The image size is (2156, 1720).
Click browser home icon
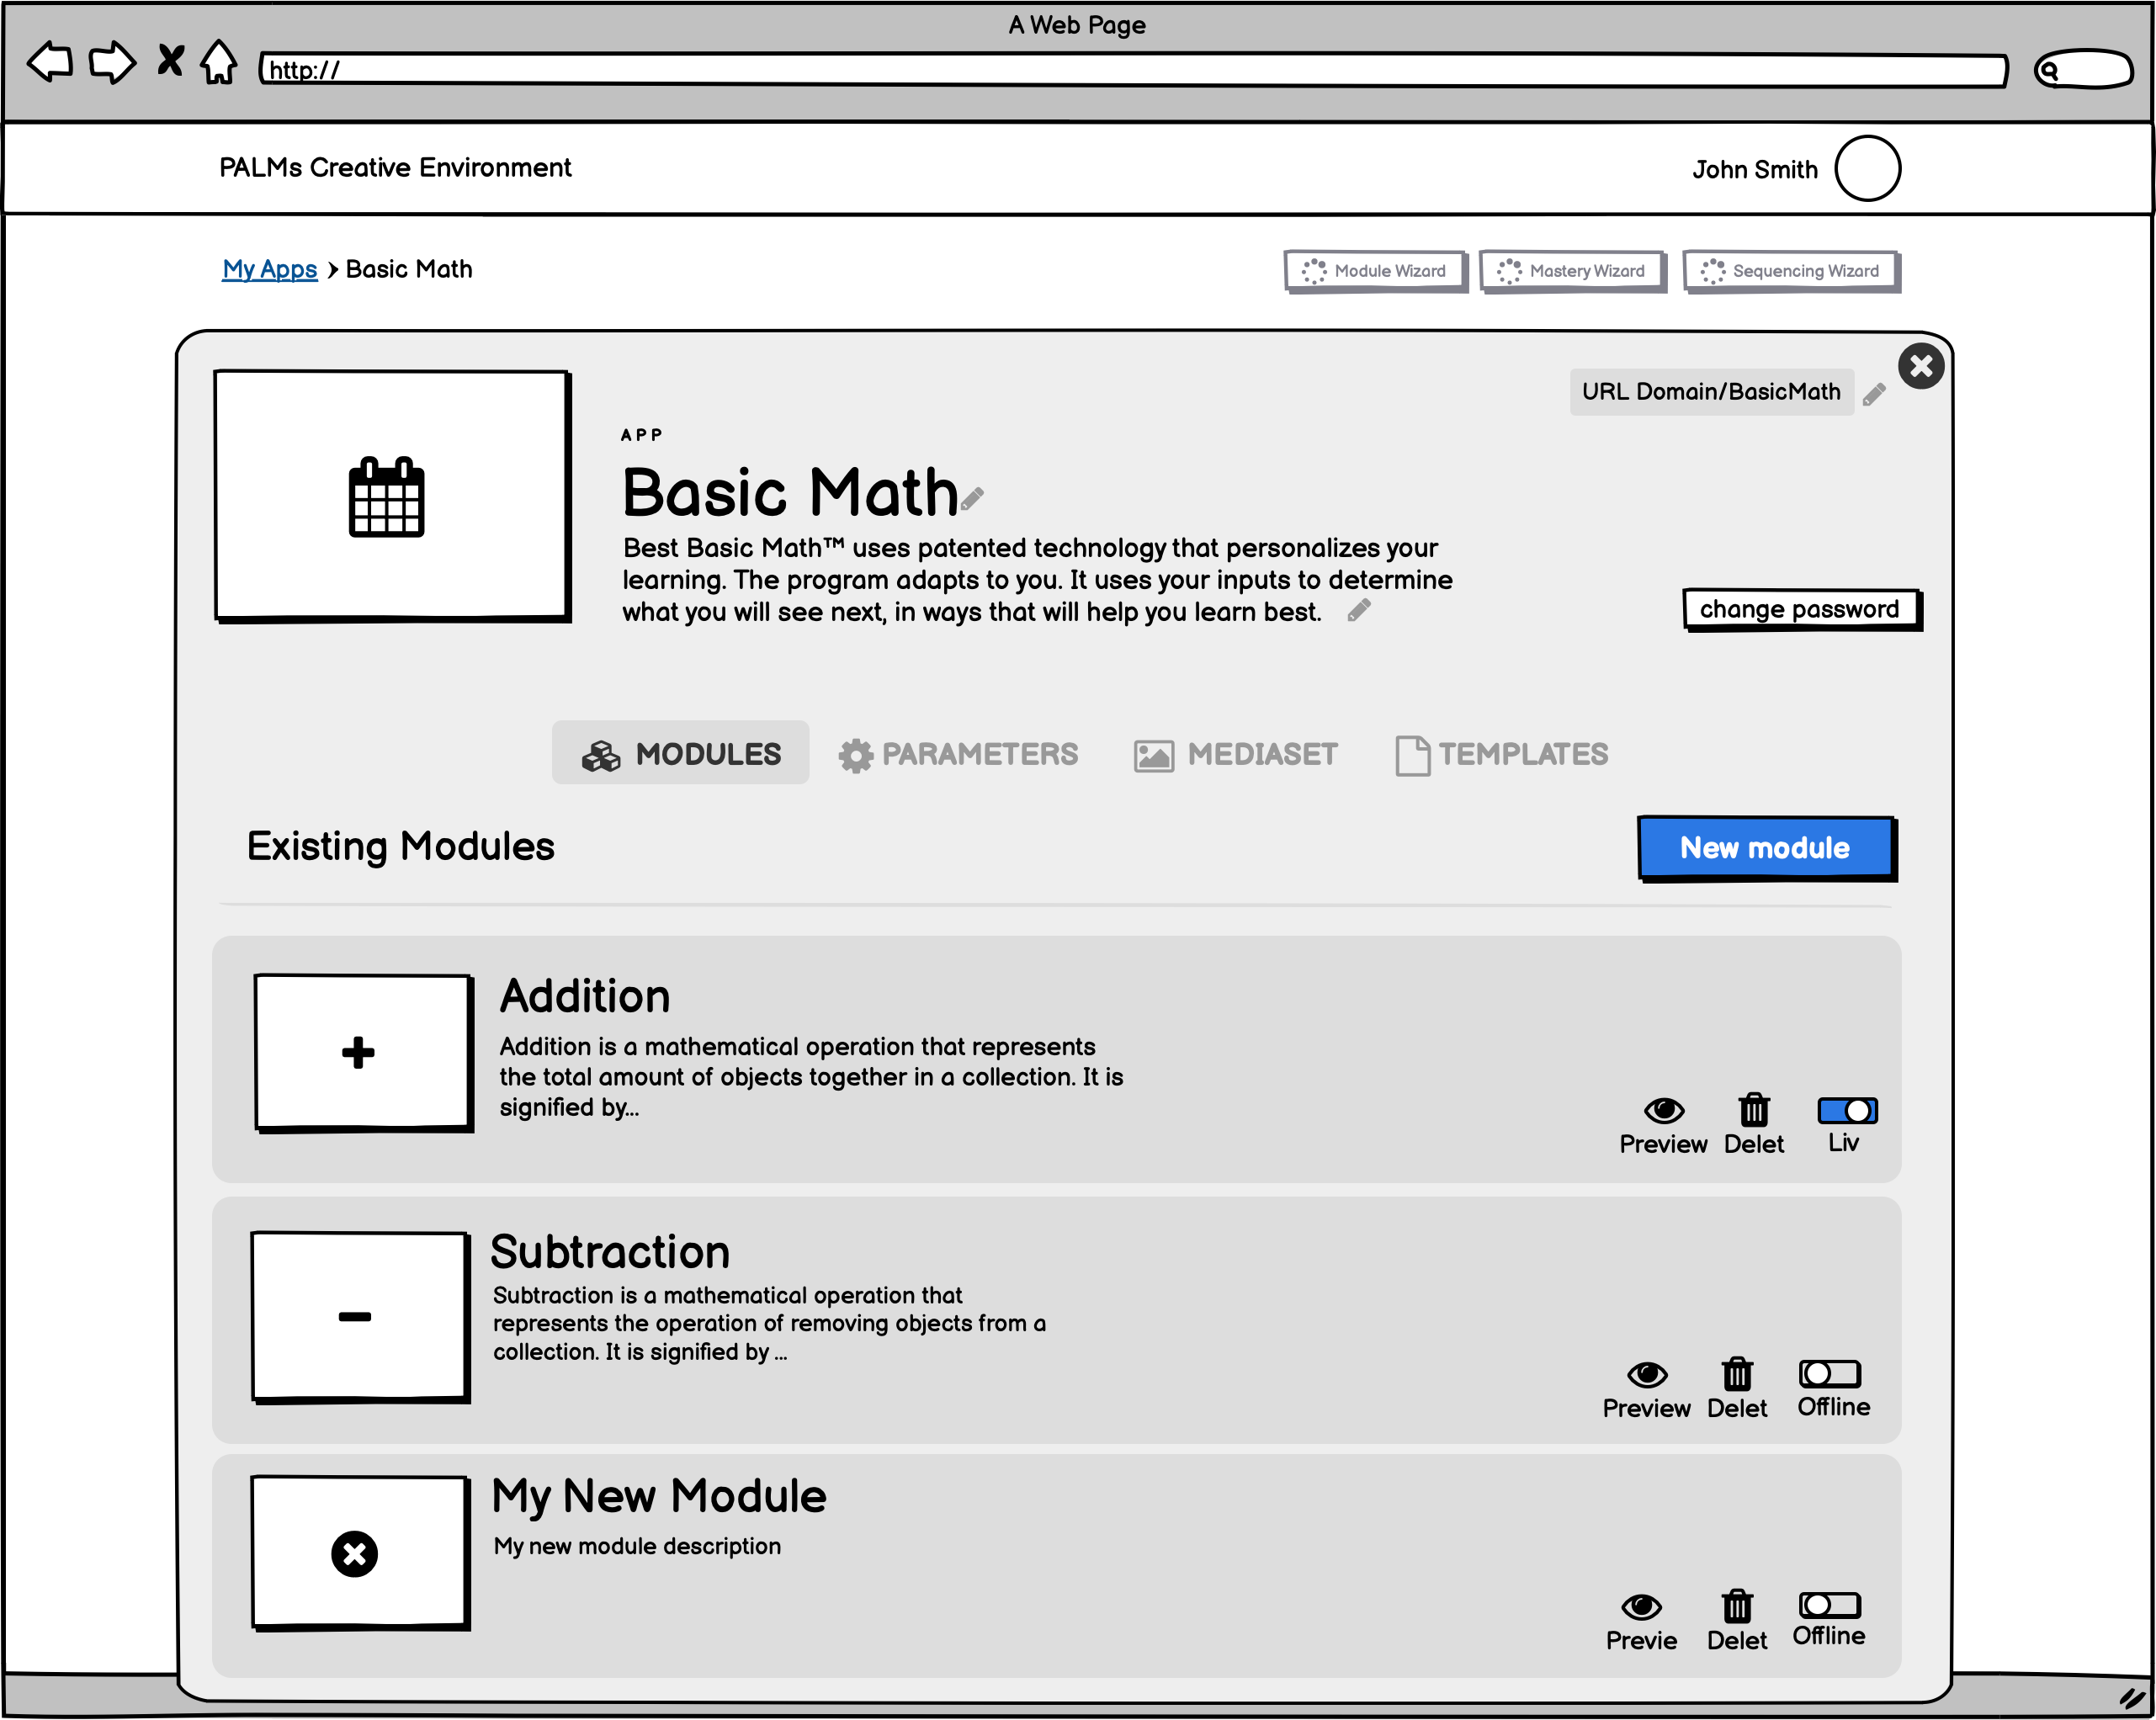pos(218,62)
